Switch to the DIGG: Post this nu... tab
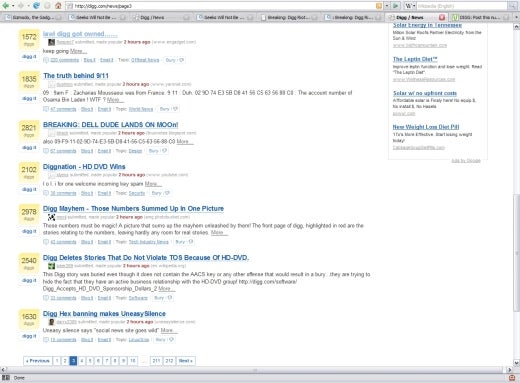The image size is (520, 383). [x=479, y=17]
